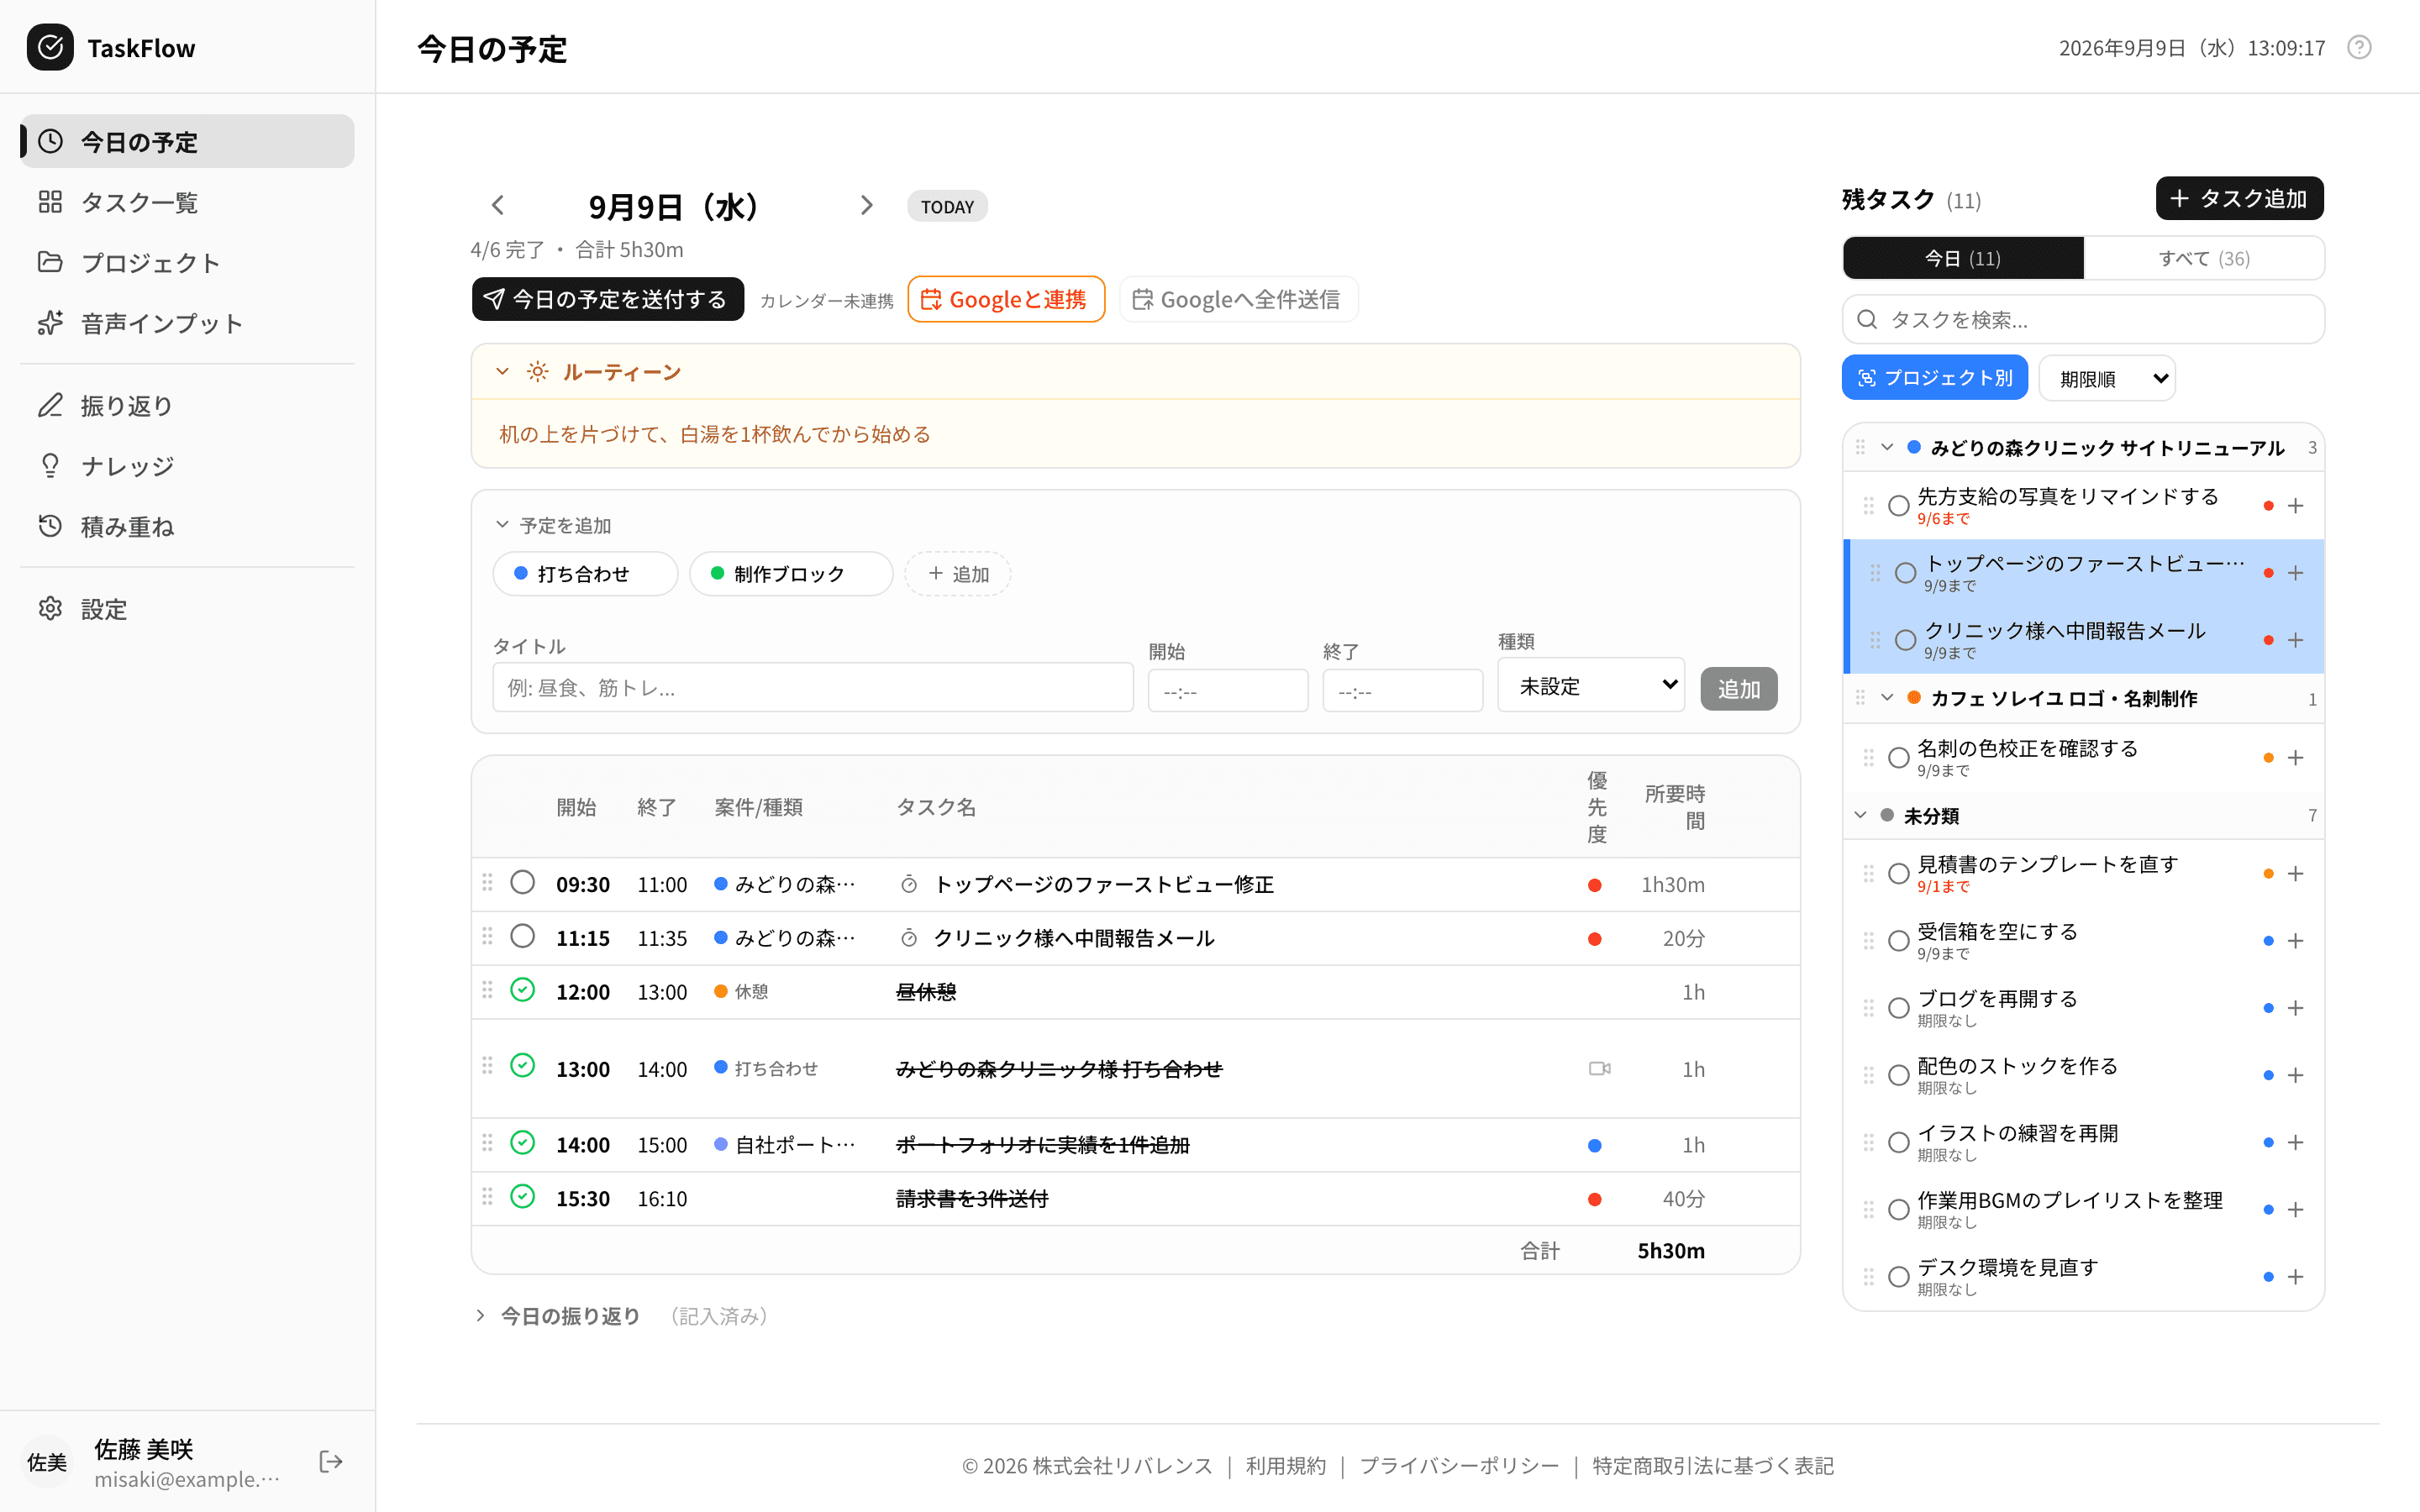
Task: Switch to すべて (36) tab
Action: tap(2204, 258)
